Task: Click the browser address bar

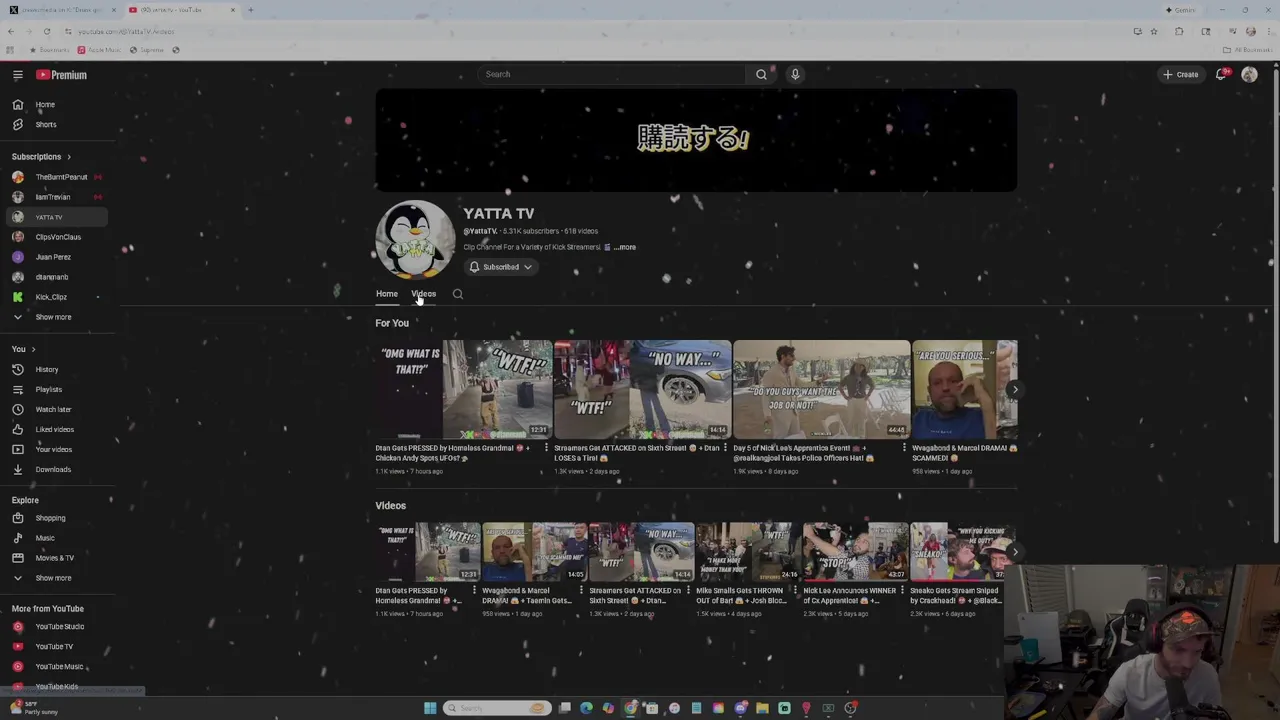Action: (600, 31)
